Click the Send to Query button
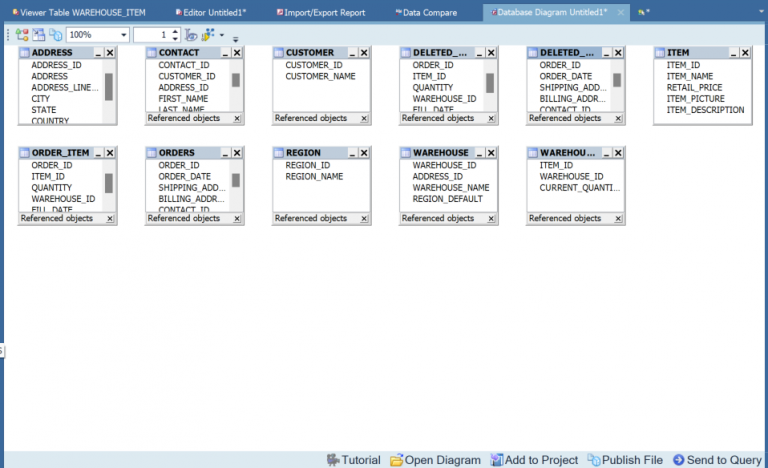Image resolution: width=768 pixels, height=468 pixels. (x=716, y=460)
